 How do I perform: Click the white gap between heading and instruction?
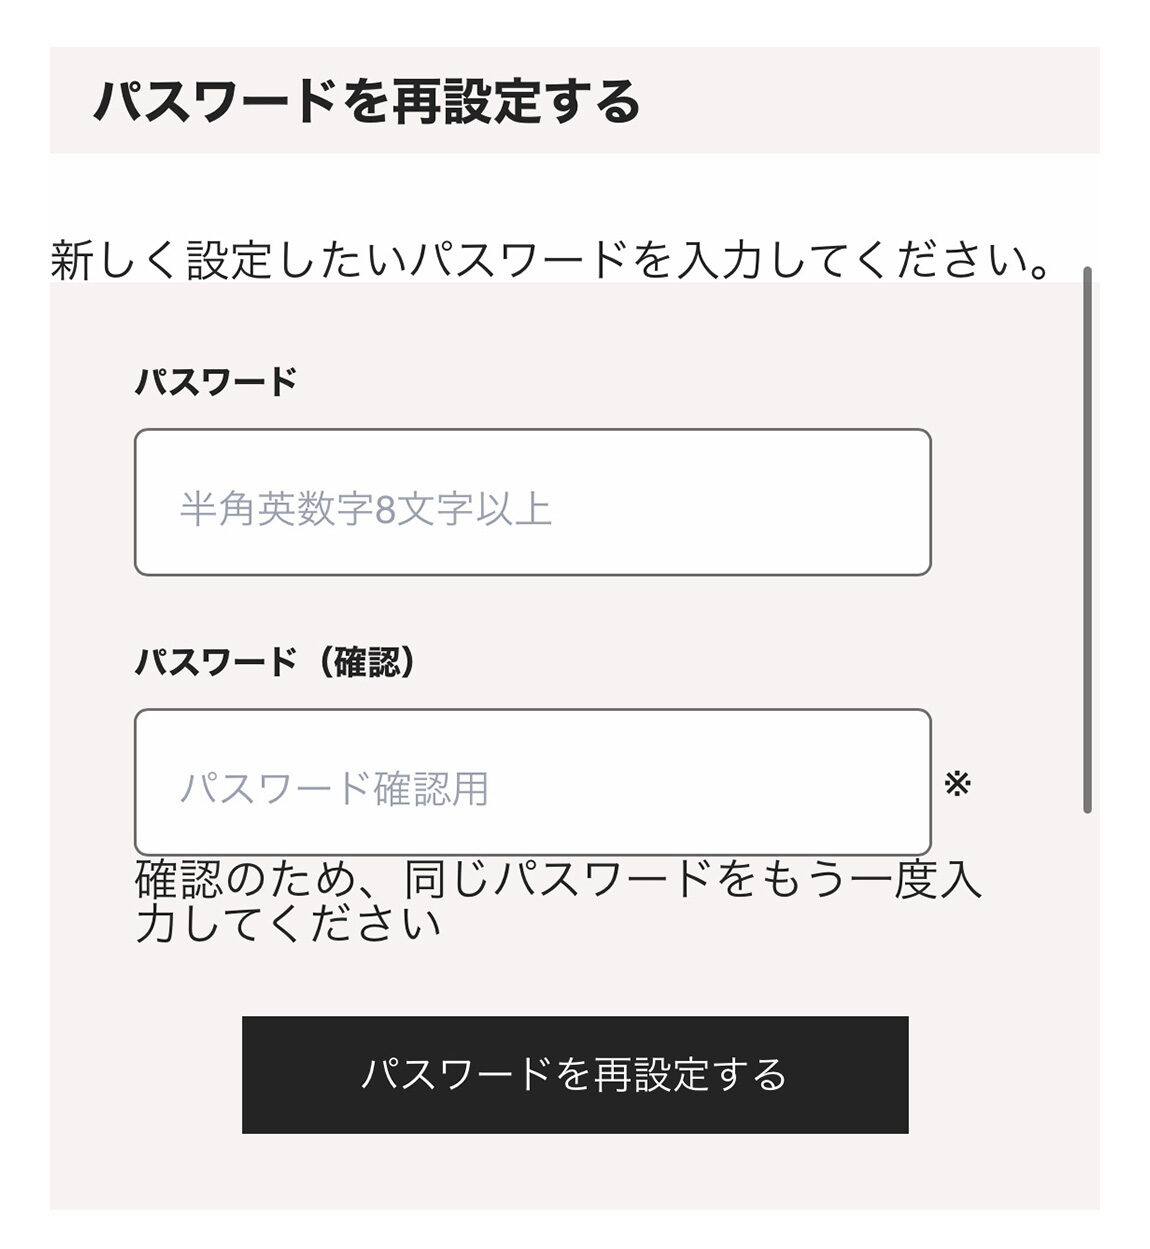coord(575,194)
